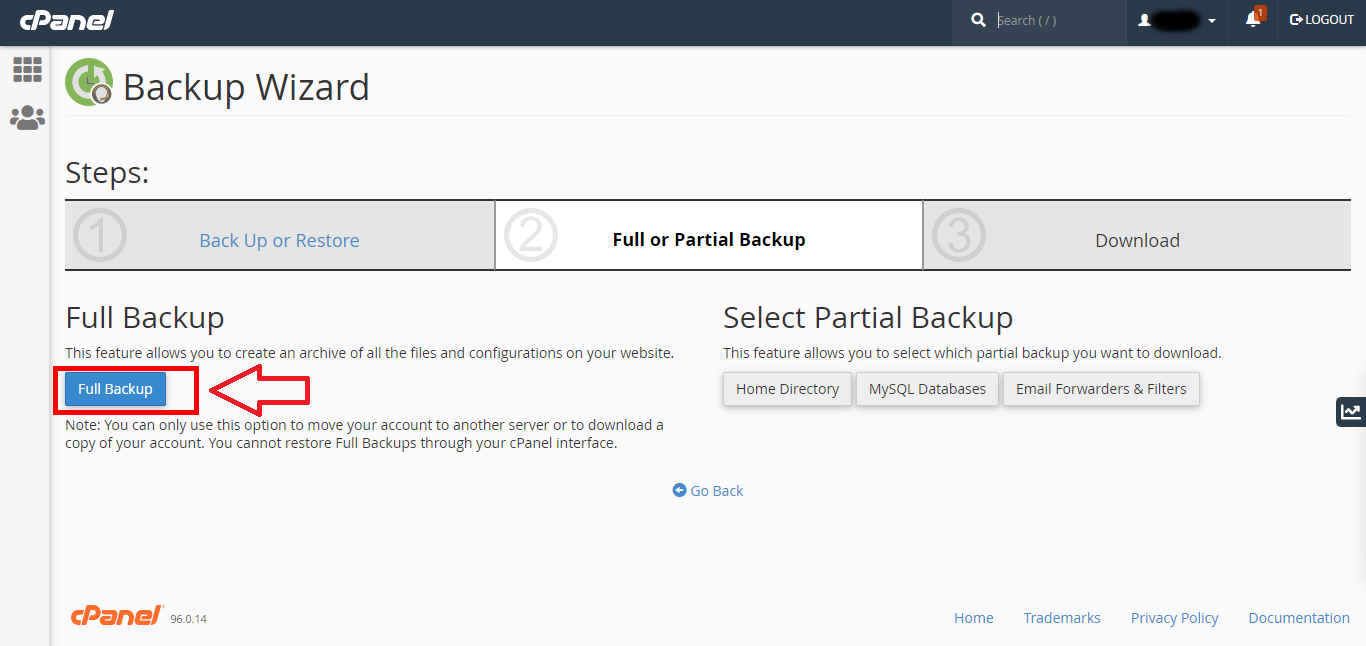Select Full or Partial Backup step

pyautogui.click(x=708, y=240)
